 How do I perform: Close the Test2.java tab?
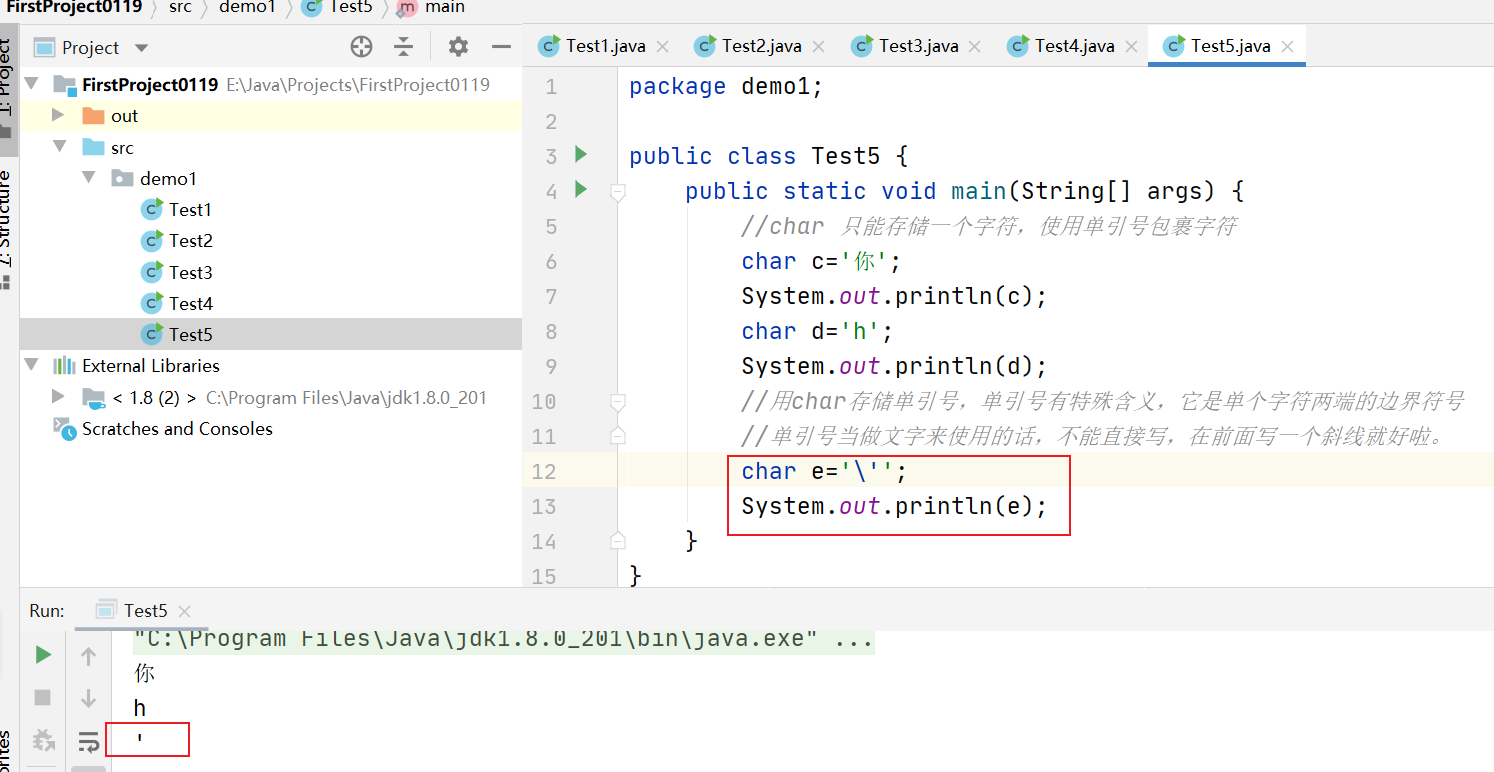click(820, 47)
